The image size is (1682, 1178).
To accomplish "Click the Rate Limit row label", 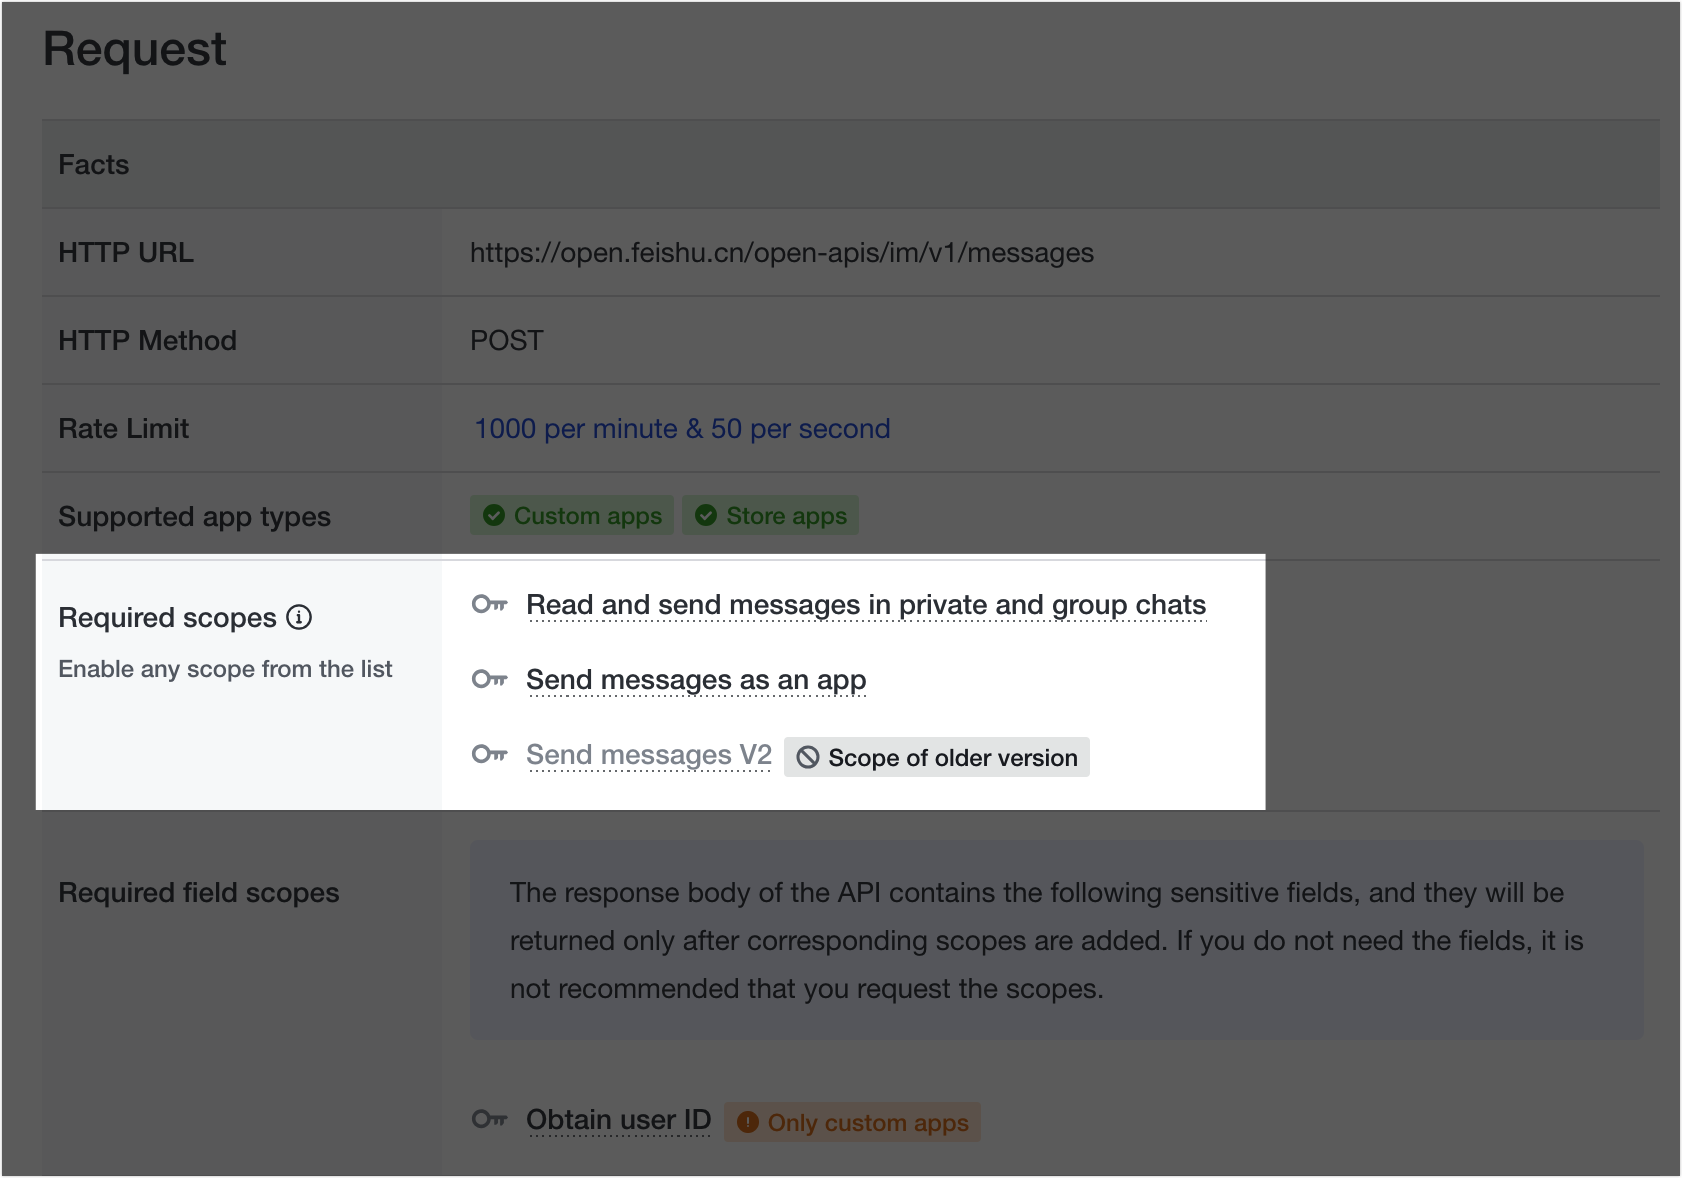I will tap(123, 429).
